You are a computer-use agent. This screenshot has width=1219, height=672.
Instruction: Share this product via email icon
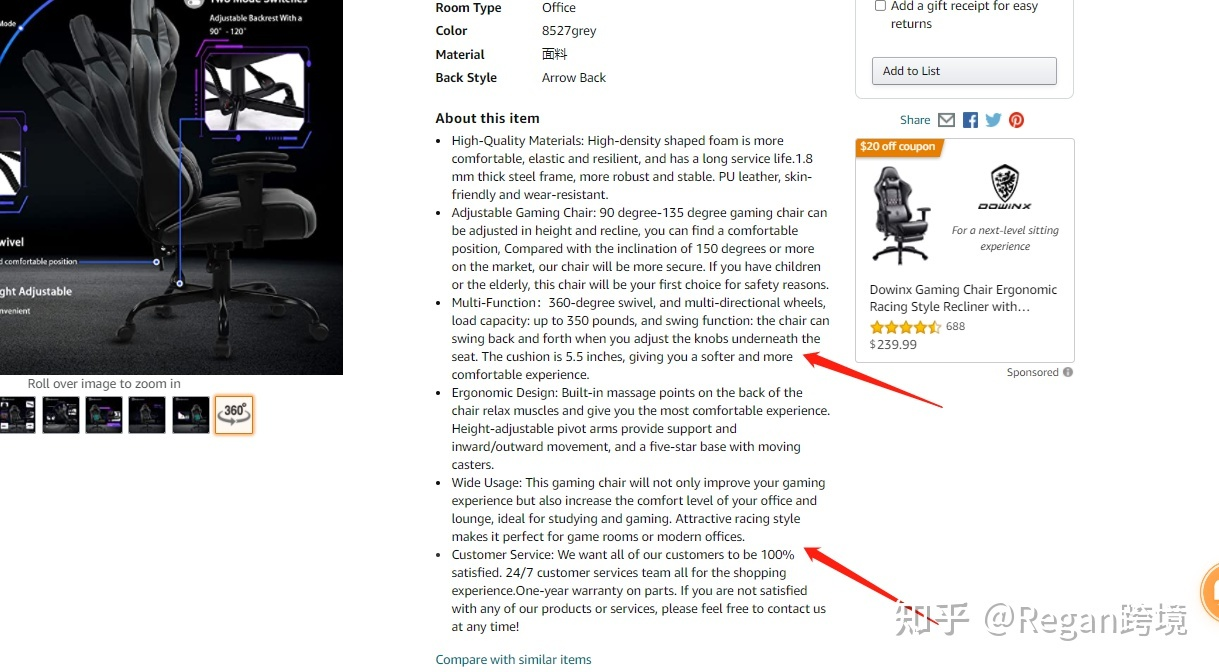point(946,120)
